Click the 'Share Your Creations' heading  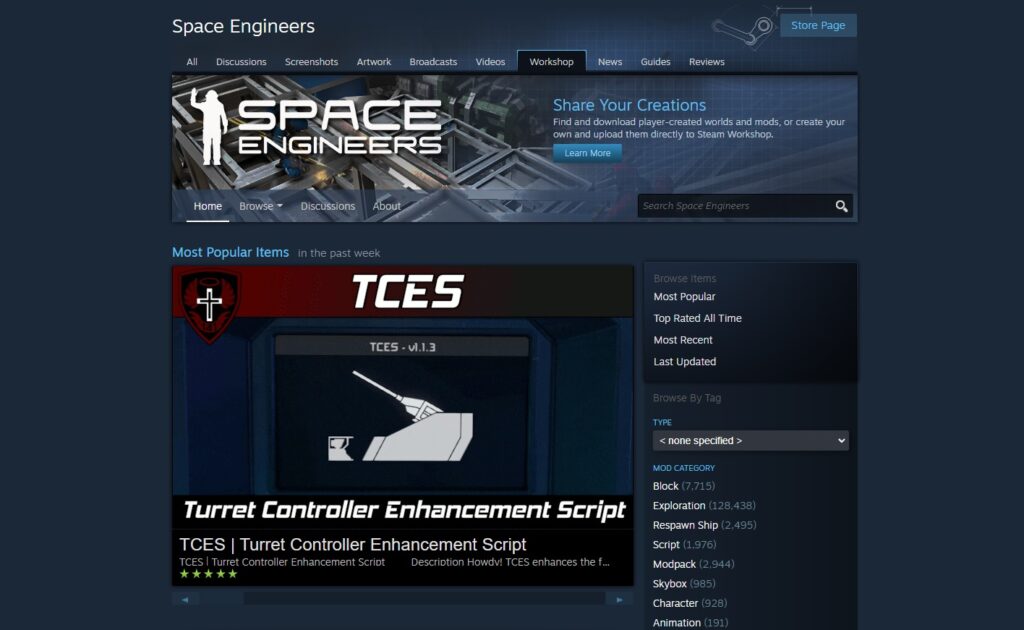[x=630, y=105]
